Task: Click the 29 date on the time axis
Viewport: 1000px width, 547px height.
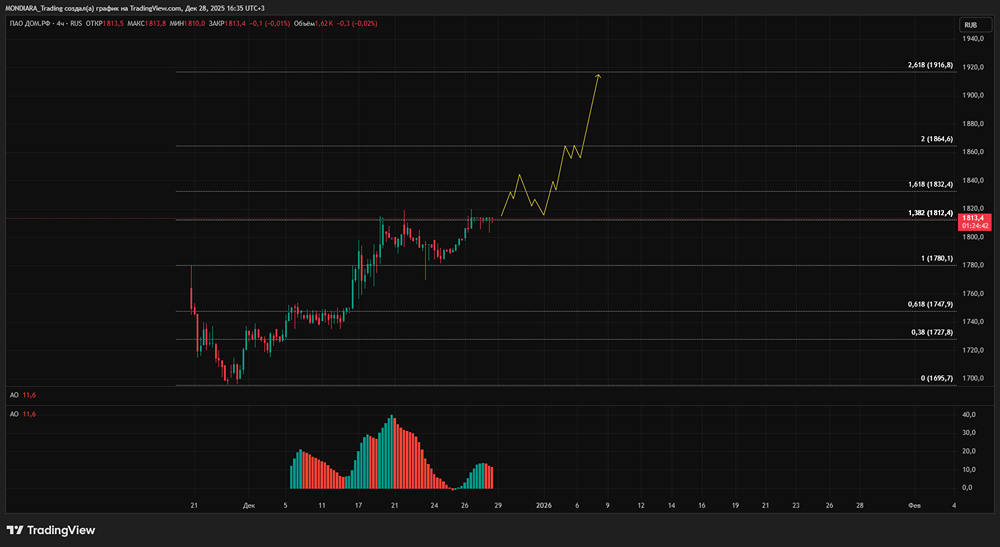Action: tap(498, 506)
